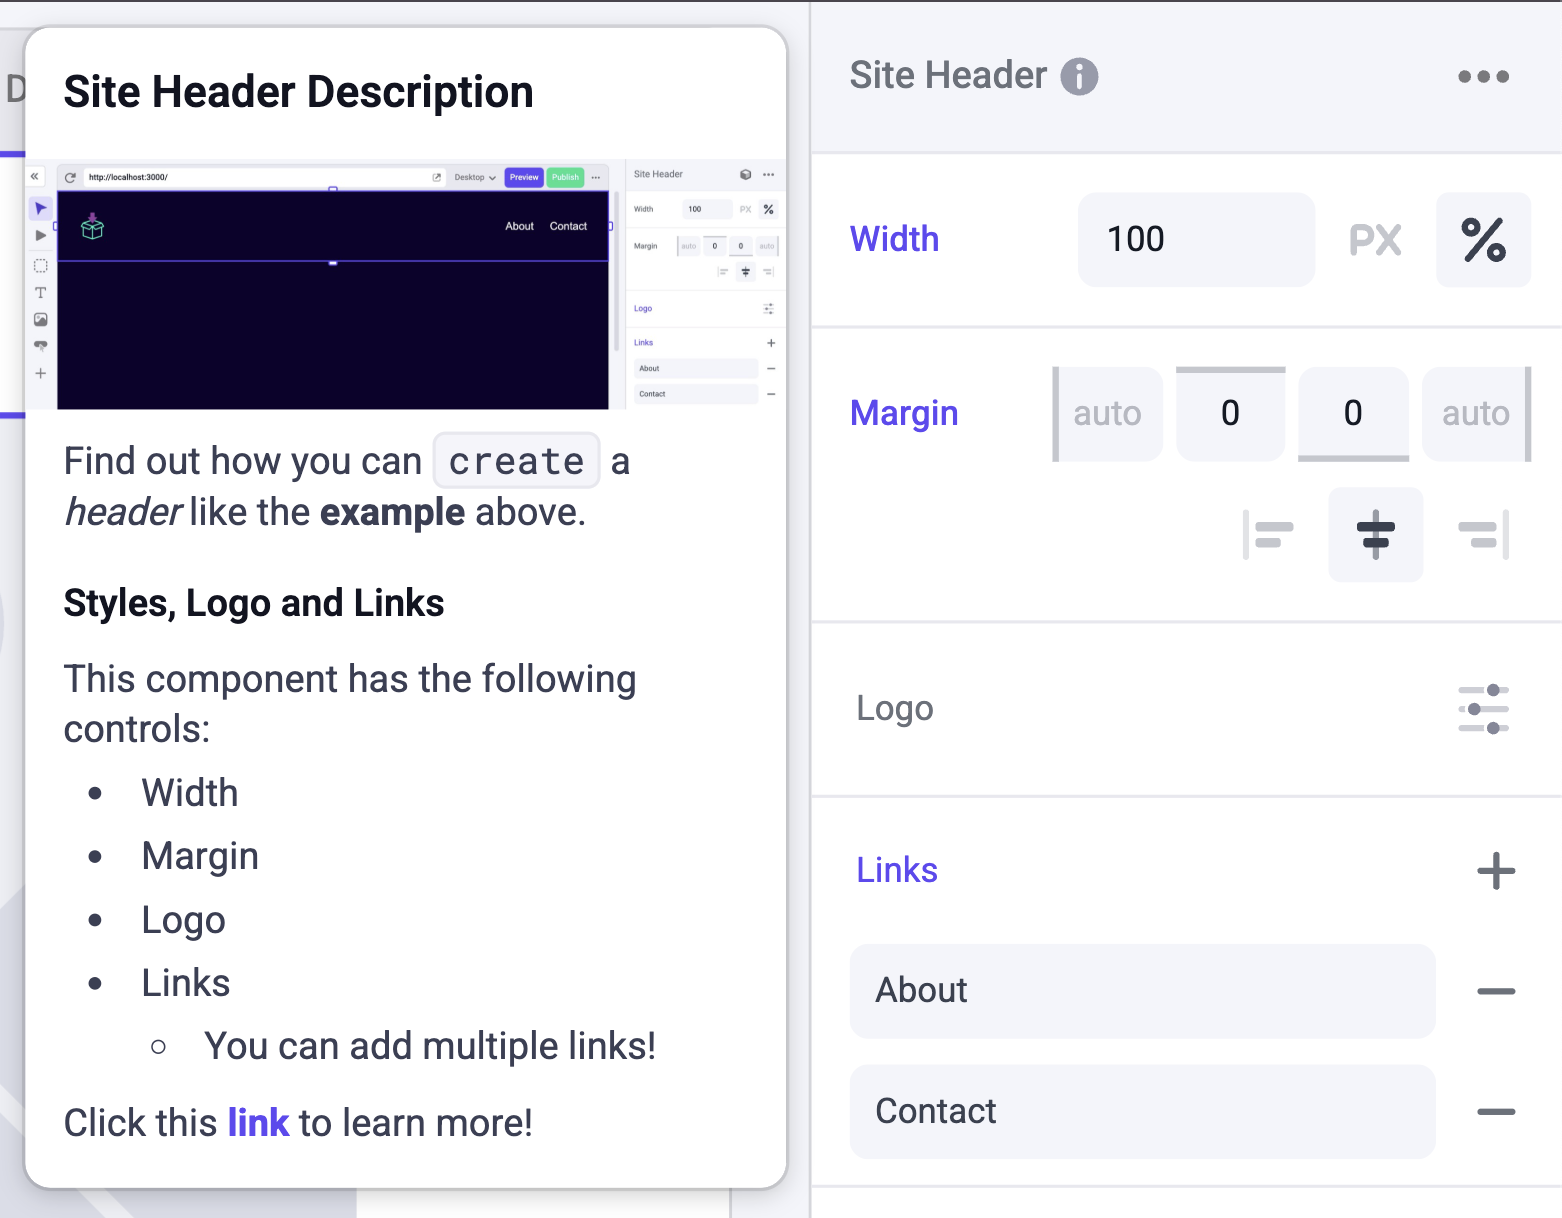The height and width of the screenshot is (1218, 1562).
Task: Select the Comment tool
Action: click(x=40, y=347)
